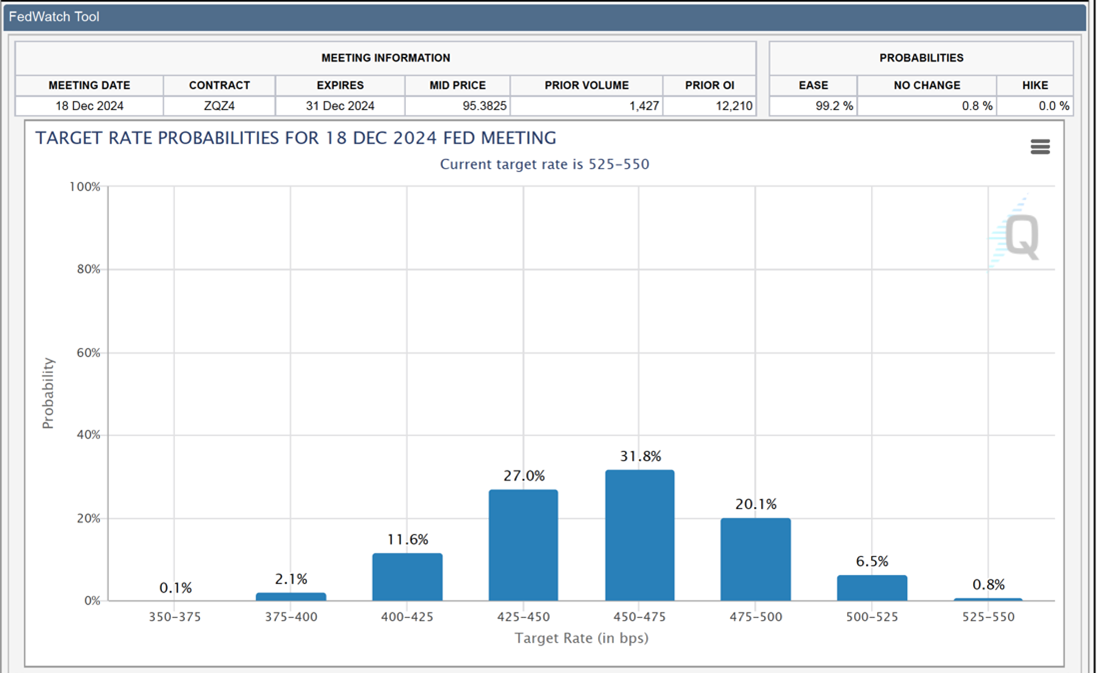The width and height of the screenshot is (1100, 673).
Task: Click the 425-450 bar showing 27.0%
Action: click(x=523, y=545)
